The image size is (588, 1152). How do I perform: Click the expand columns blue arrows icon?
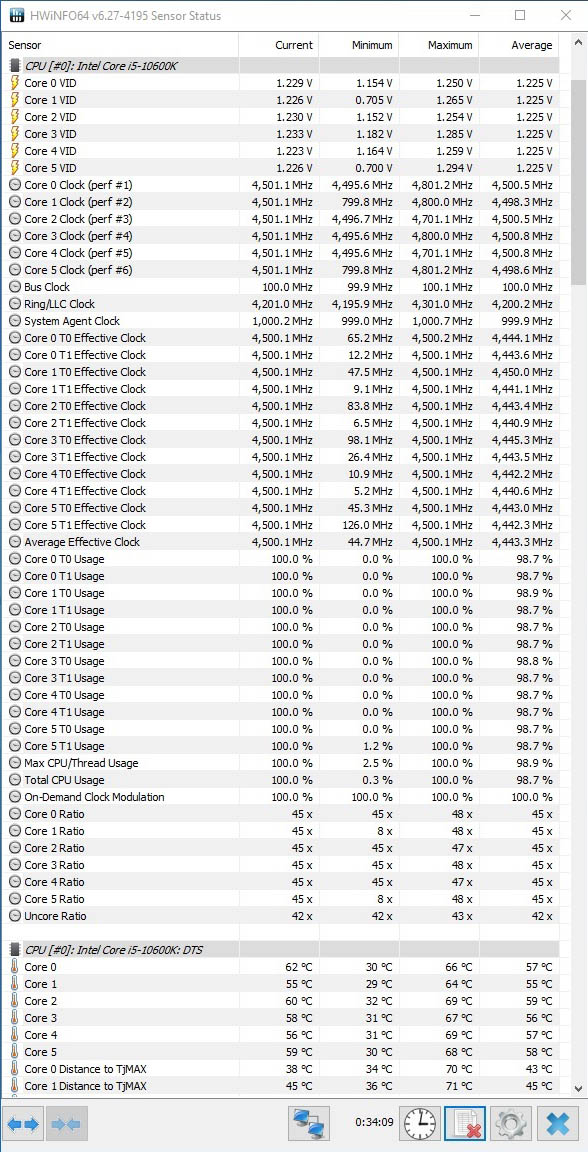(x=23, y=1124)
